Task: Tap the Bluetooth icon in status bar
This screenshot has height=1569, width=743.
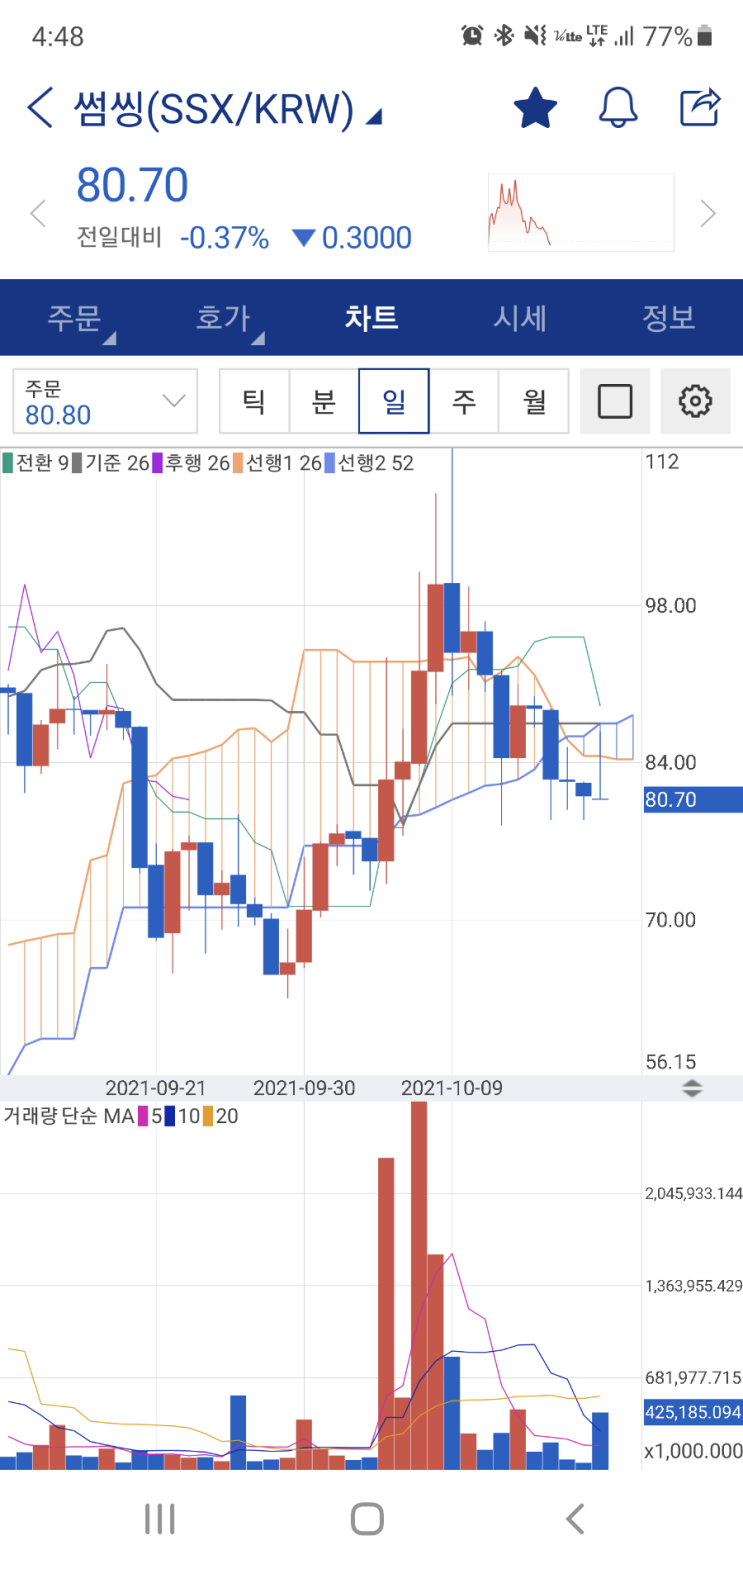Action: point(504,36)
